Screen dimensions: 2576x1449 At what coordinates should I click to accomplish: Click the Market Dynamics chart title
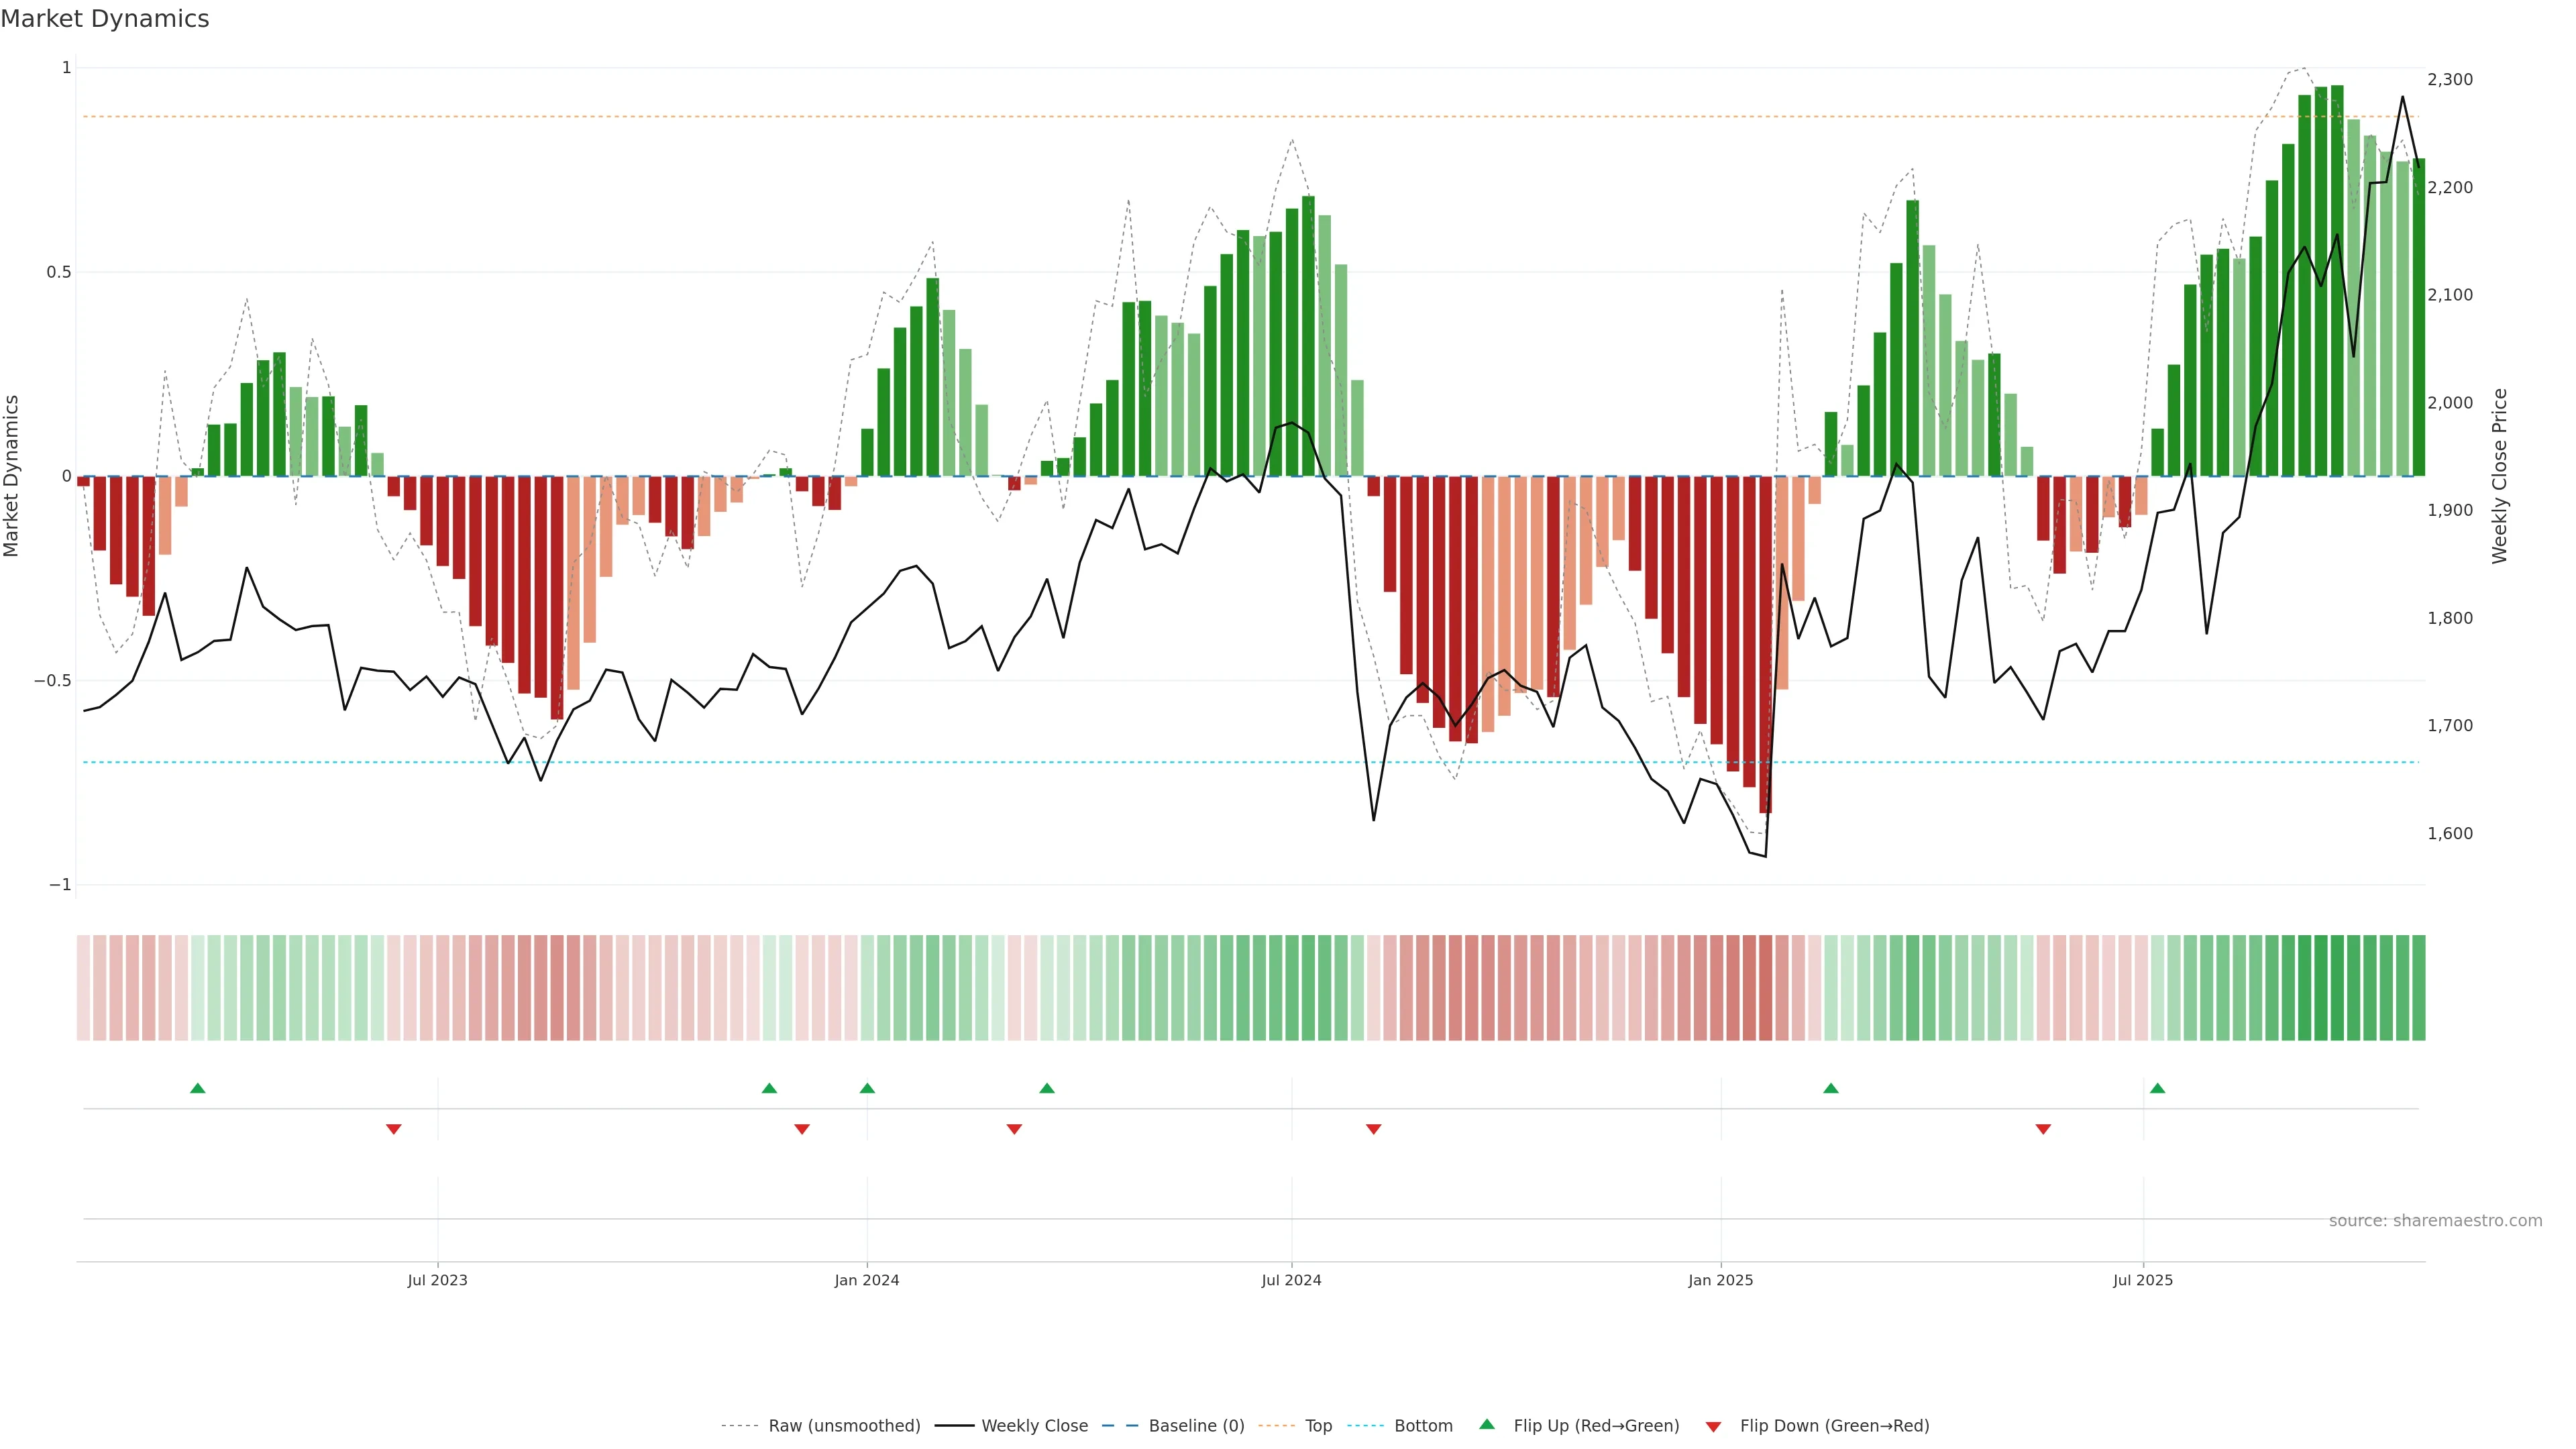point(105,19)
